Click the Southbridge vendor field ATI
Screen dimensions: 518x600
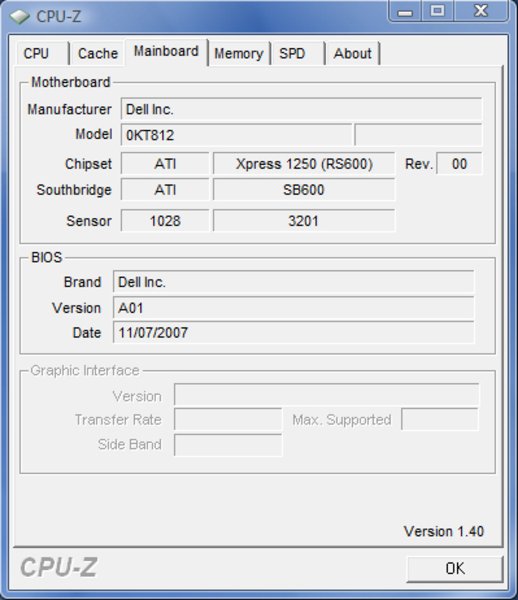165,189
